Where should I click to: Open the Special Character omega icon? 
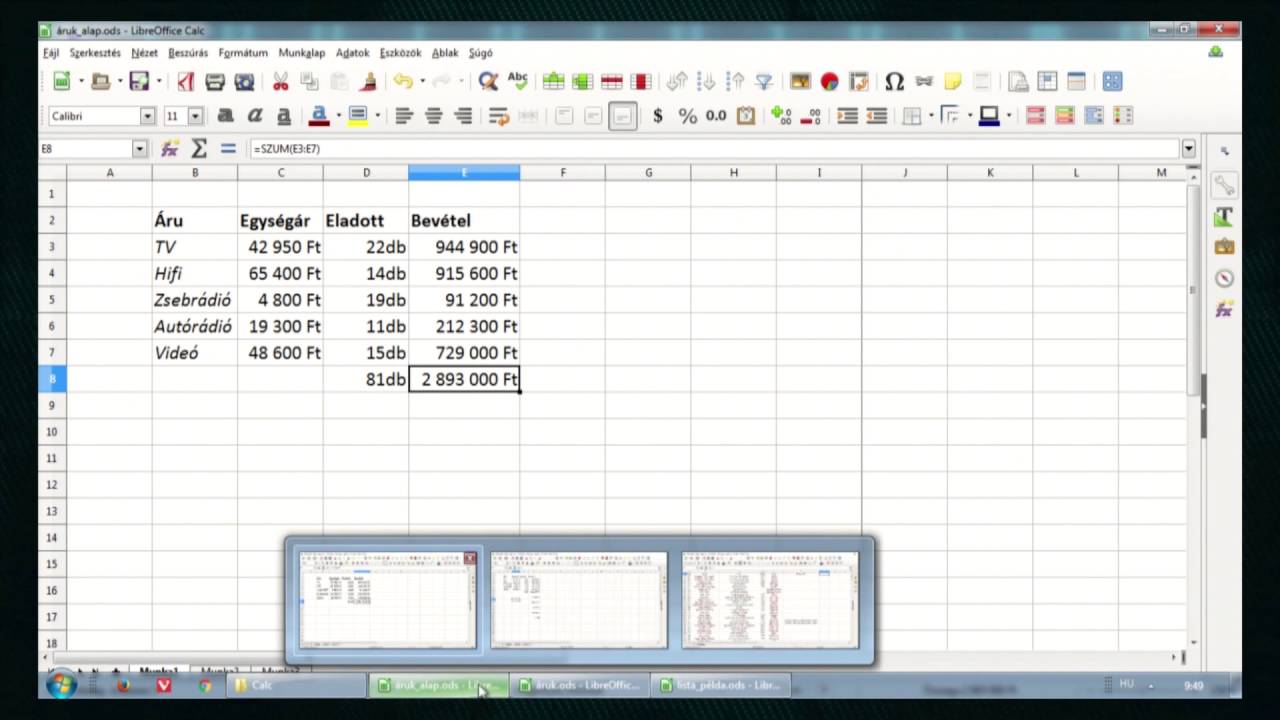point(894,82)
